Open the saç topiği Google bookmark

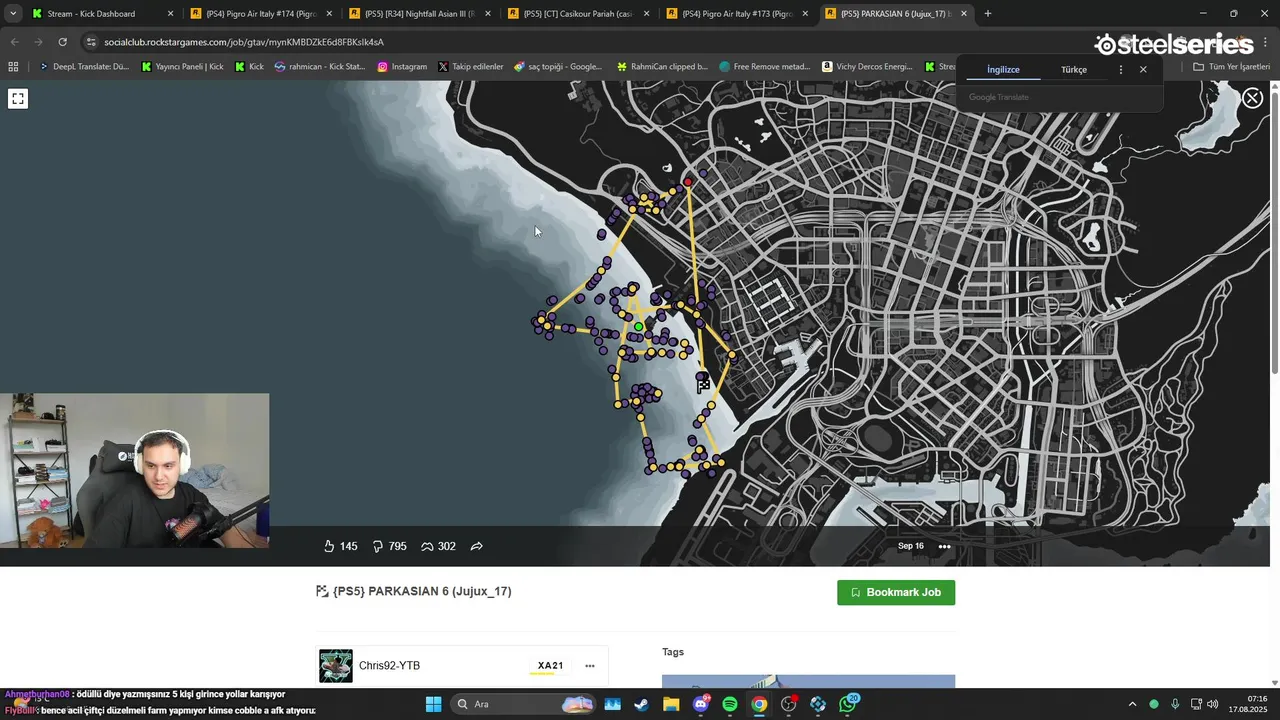(558, 67)
